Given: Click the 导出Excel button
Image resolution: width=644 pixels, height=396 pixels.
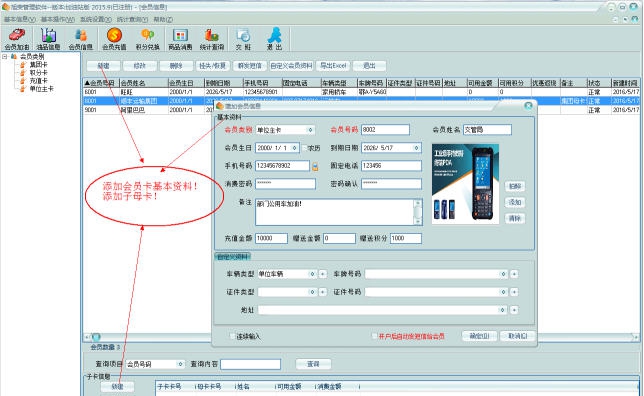Looking at the screenshot, I should (333, 66).
